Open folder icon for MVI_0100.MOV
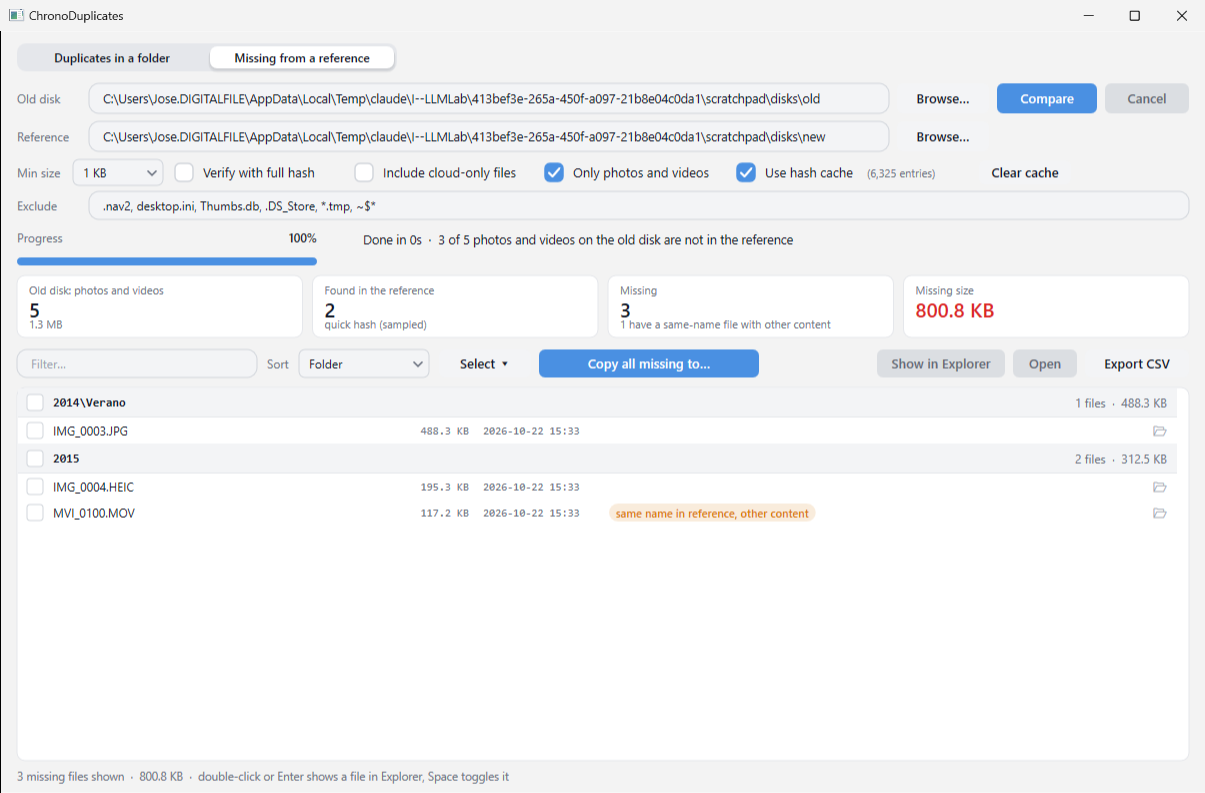The height and width of the screenshot is (793, 1205). coord(1160,513)
